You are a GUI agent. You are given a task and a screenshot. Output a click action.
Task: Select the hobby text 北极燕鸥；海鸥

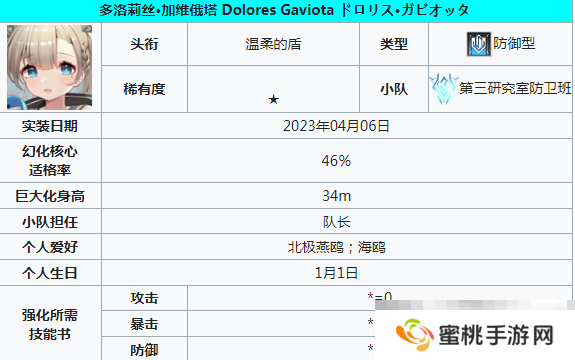point(336,247)
